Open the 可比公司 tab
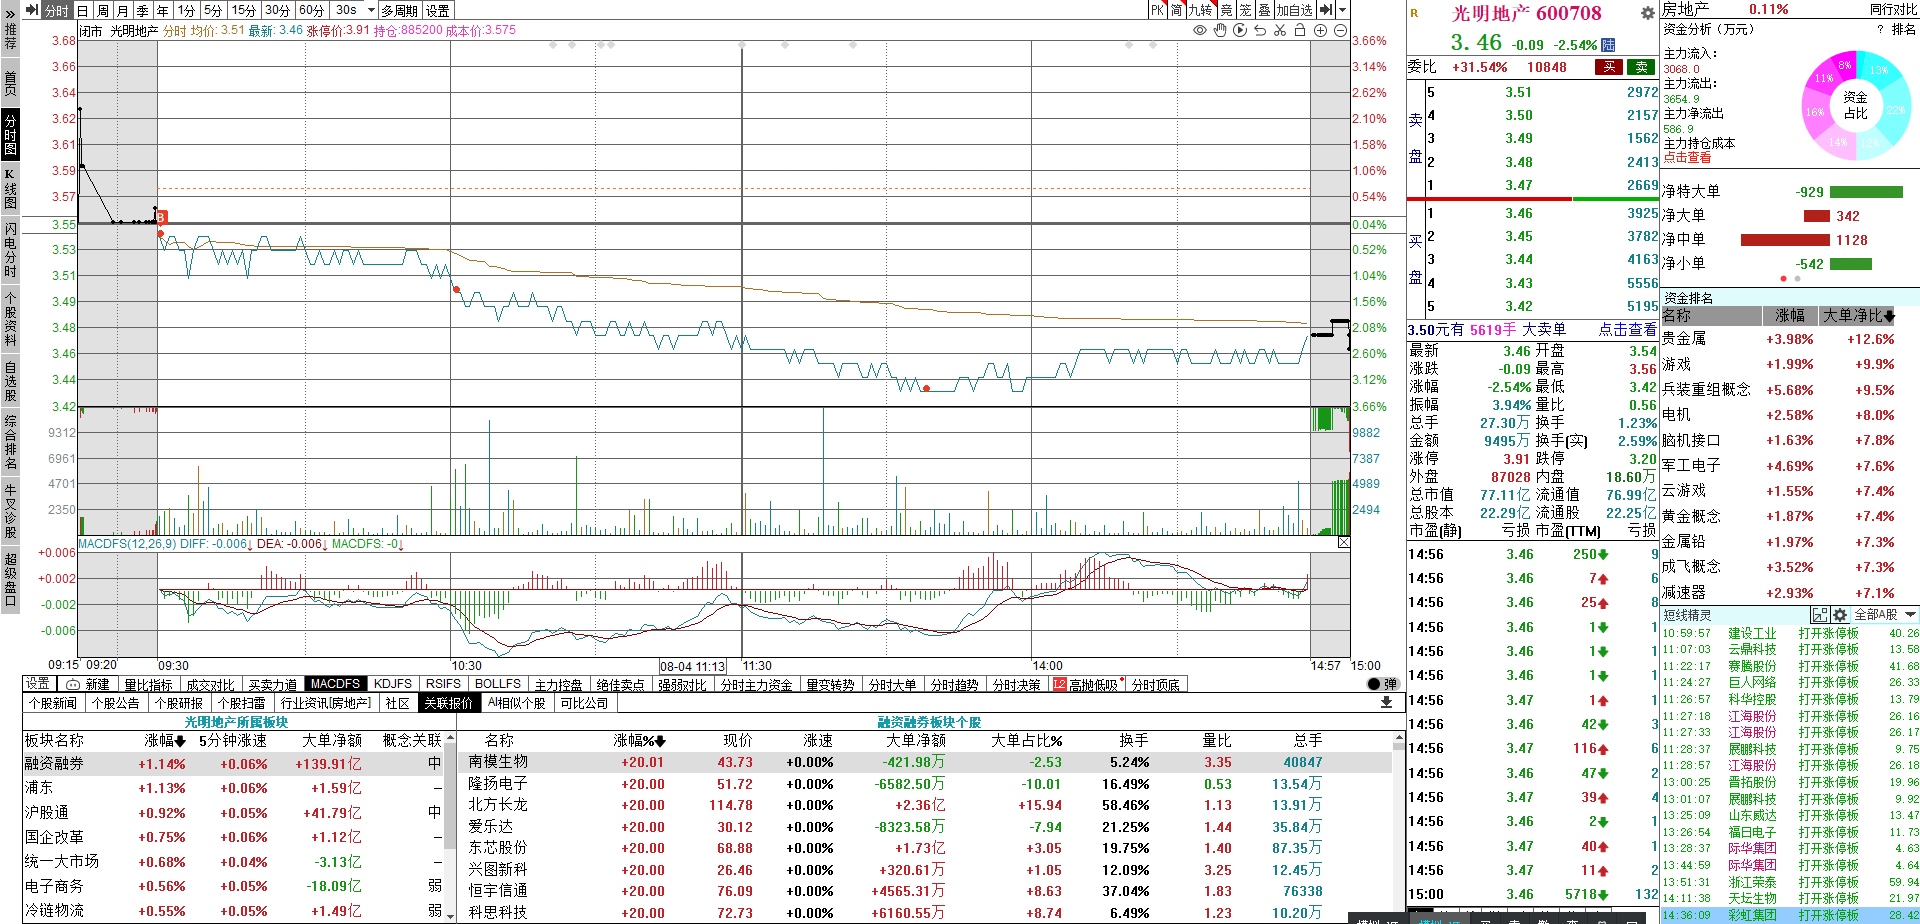This screenshot has height=924, width=1920. [x=584, y=703]
